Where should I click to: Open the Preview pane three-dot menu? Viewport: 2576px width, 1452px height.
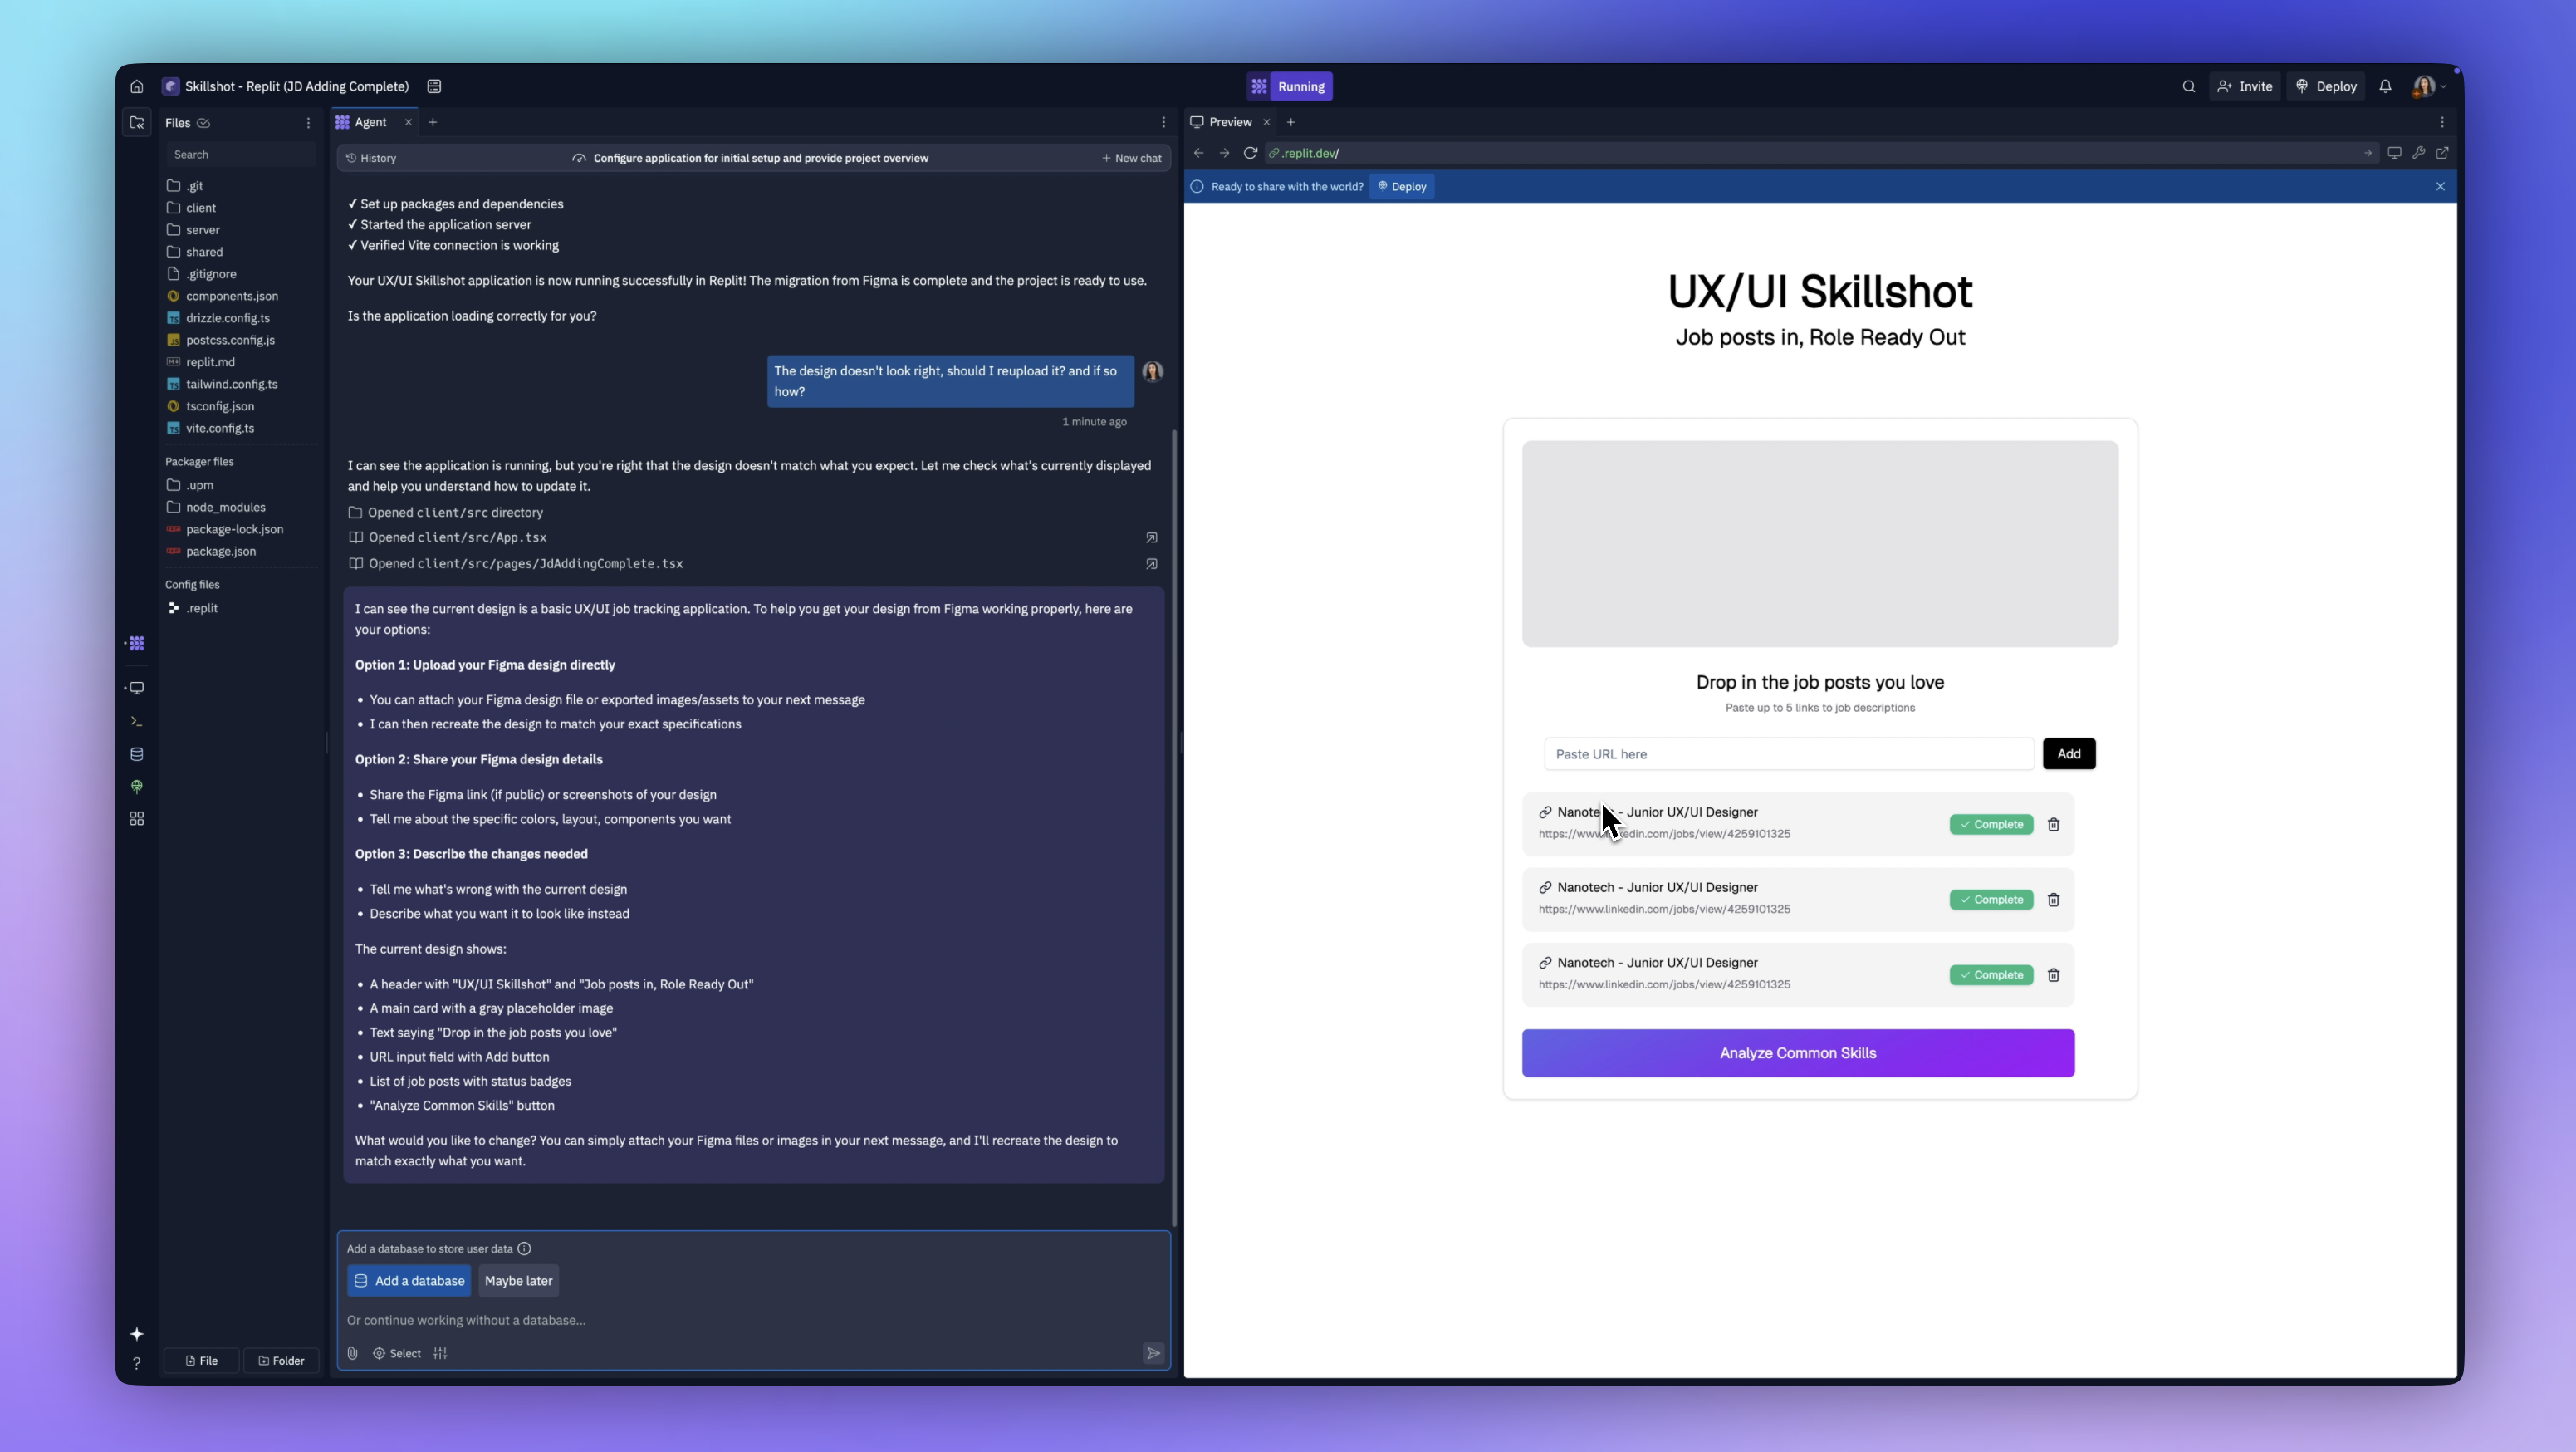(2442, 122)
